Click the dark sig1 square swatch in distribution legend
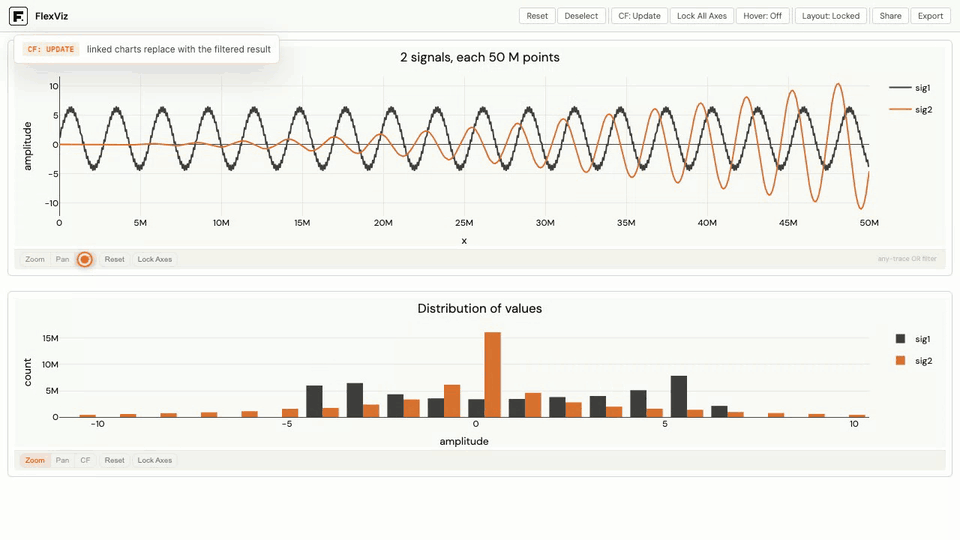The height and width of the screenshot is (540, 960). pos(900,339)
